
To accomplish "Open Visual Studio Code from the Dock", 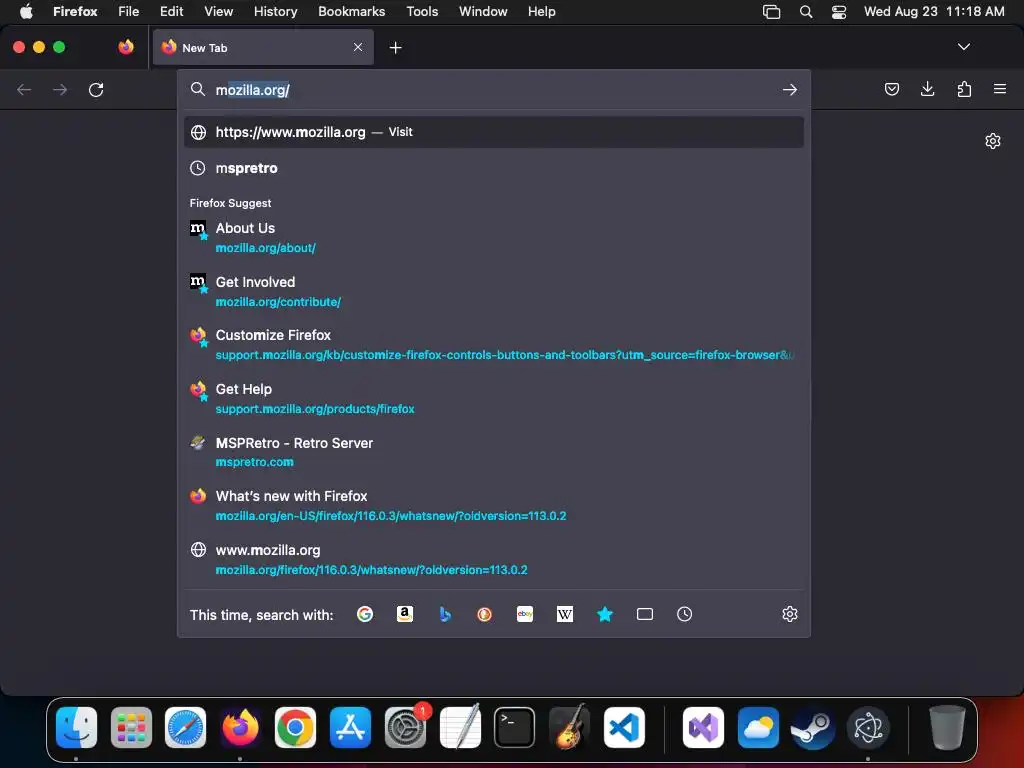I will pos(624,727).
